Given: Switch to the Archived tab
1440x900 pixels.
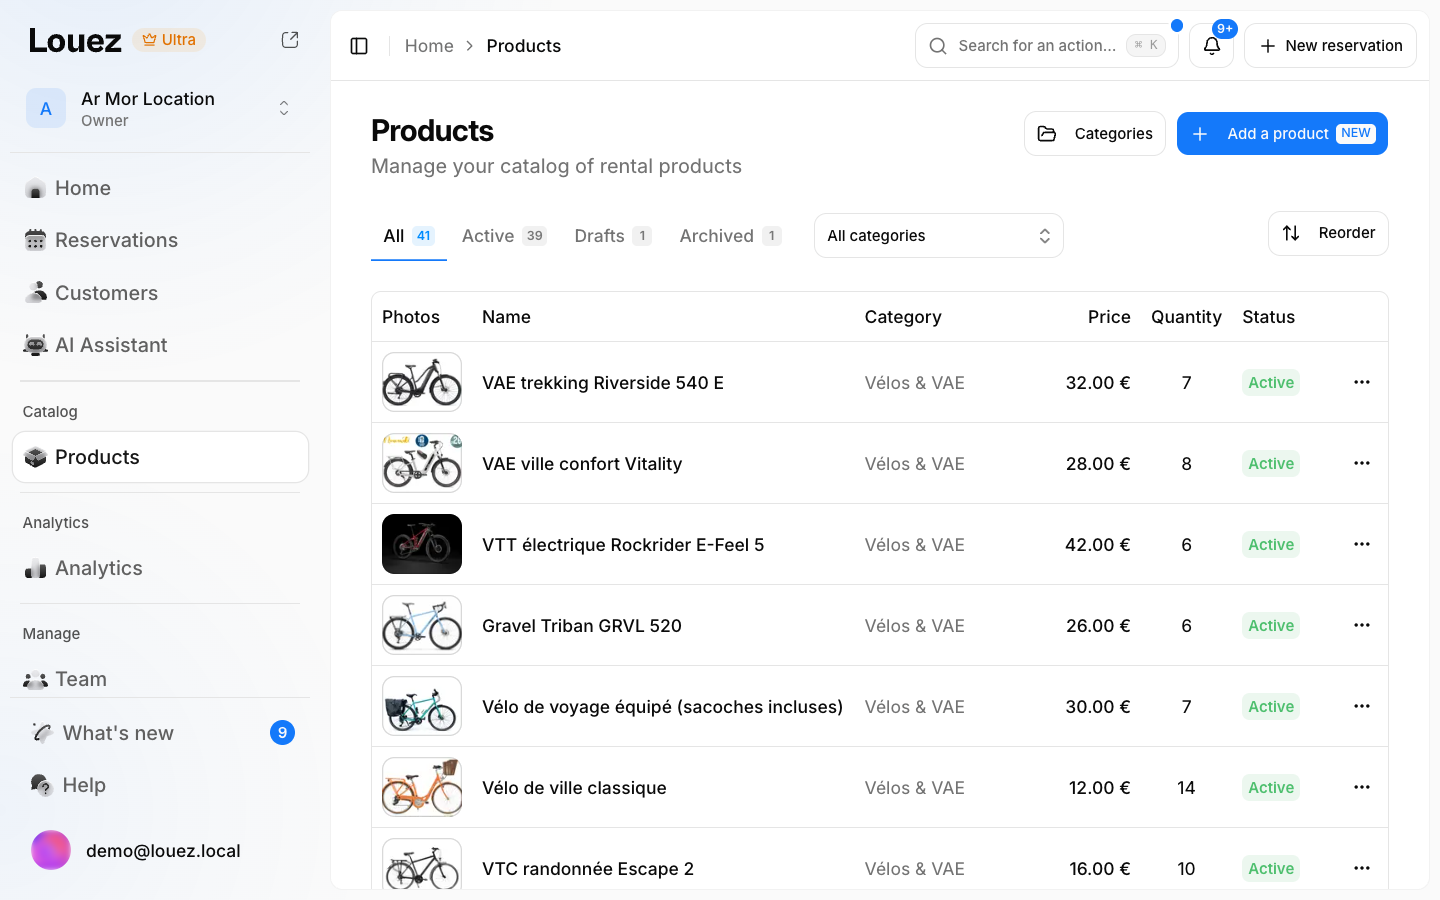Looking at the screenshot, I should tap(730, 236).
